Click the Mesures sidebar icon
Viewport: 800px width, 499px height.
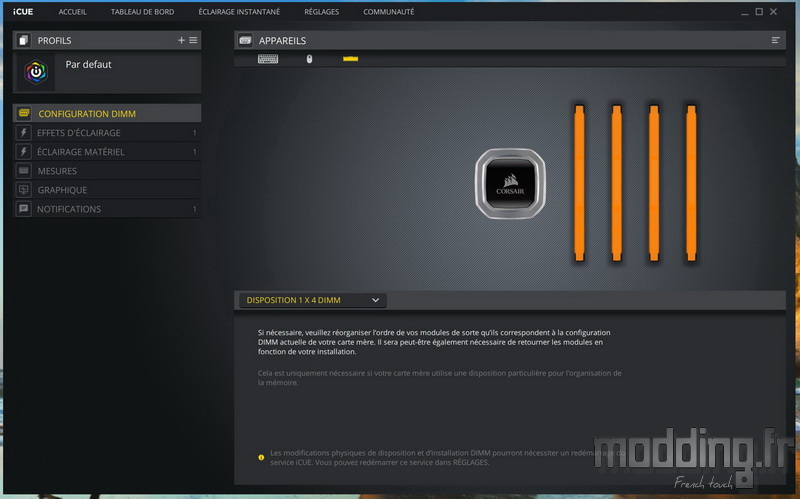23,170
